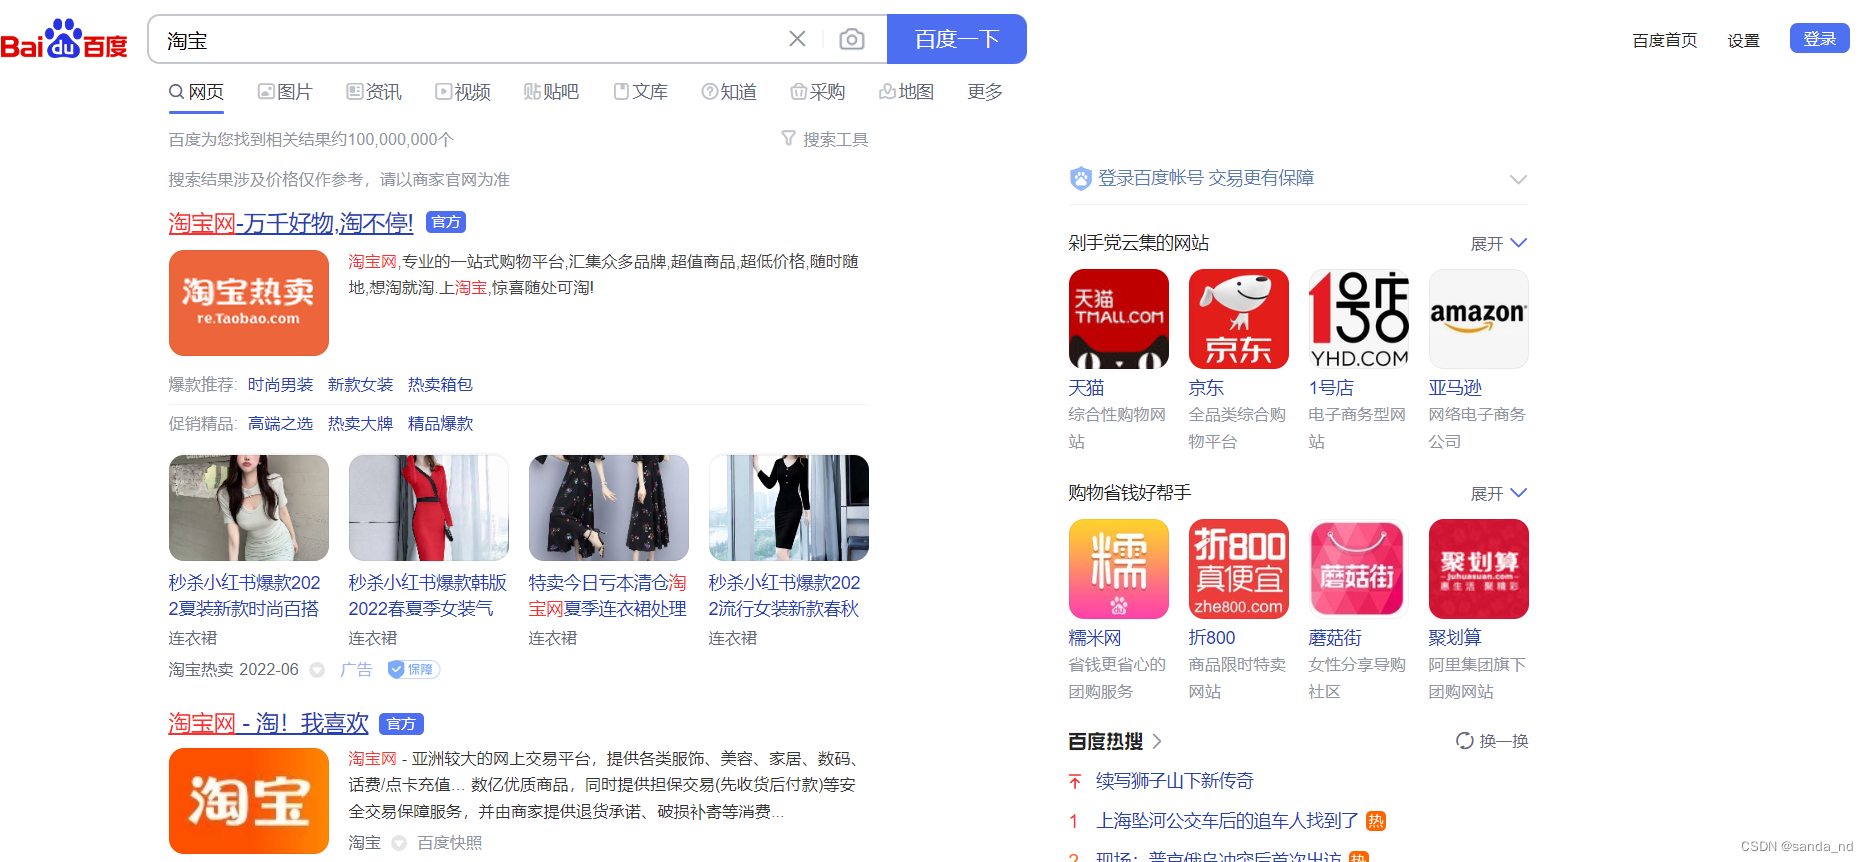This screenshot has width=1868, height=862.
Task: Click the 登录 button
Action: coord(1820,38)
